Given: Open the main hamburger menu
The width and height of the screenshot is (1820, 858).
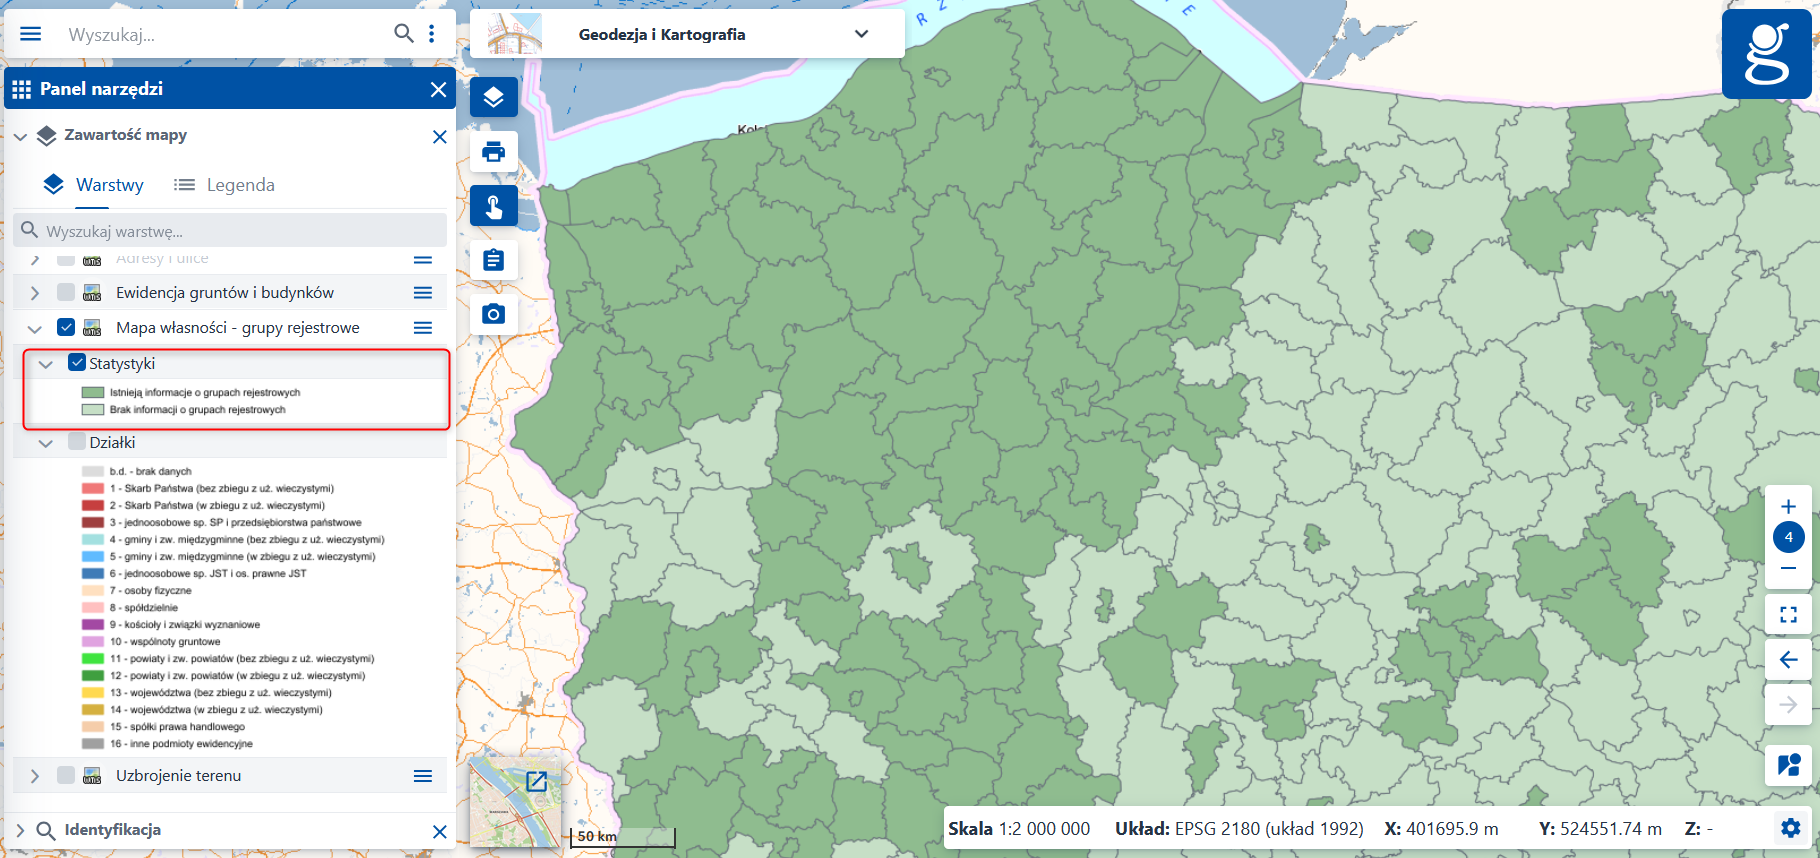Looking at the screenshot, I should point(31,34).
